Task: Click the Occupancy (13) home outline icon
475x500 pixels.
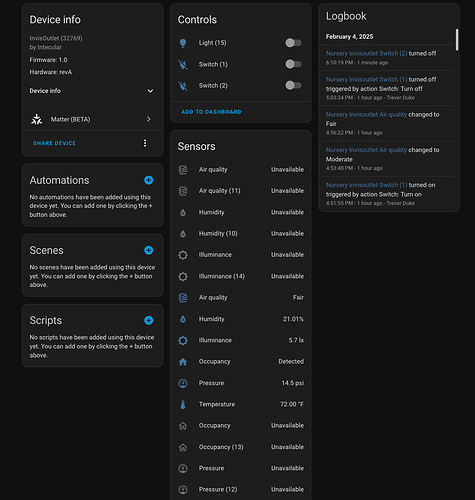Action: click(183, 447)
